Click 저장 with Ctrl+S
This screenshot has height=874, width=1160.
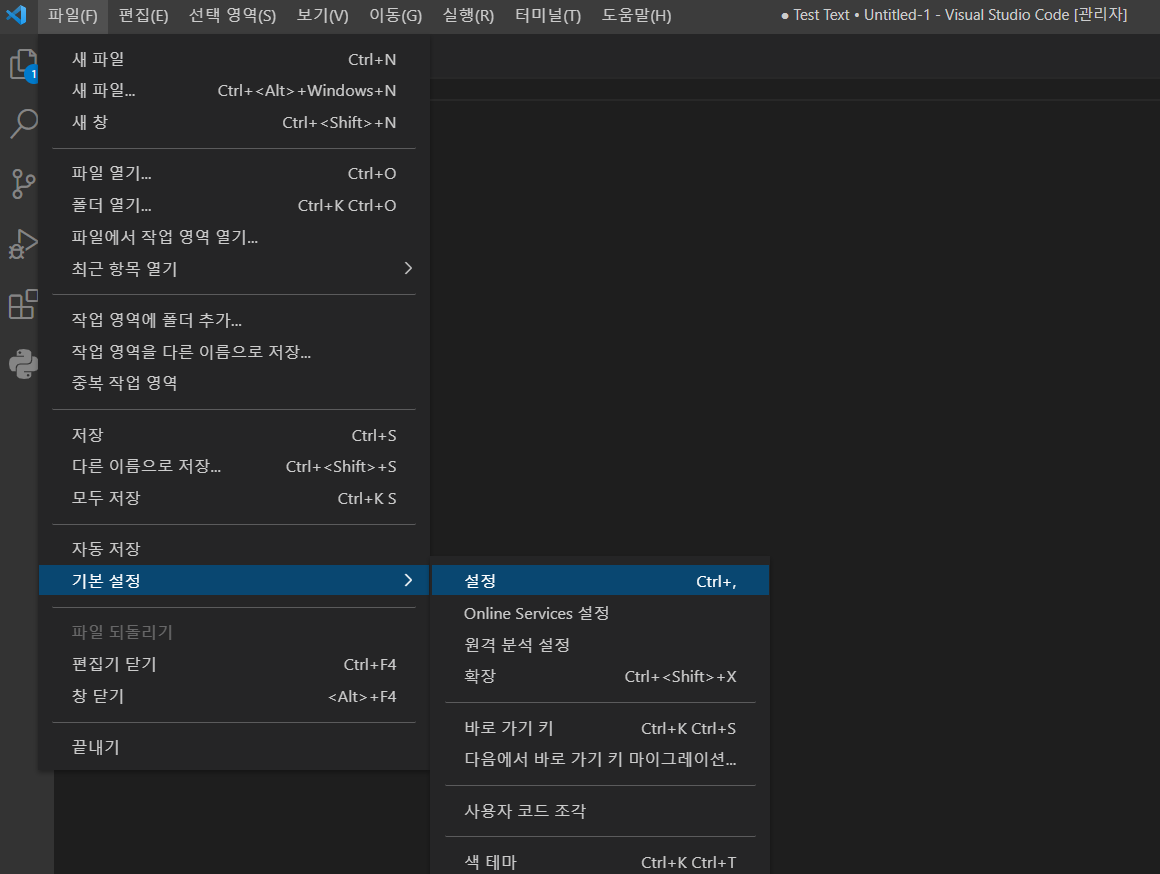pyautogui.click(x=234, y=435)
